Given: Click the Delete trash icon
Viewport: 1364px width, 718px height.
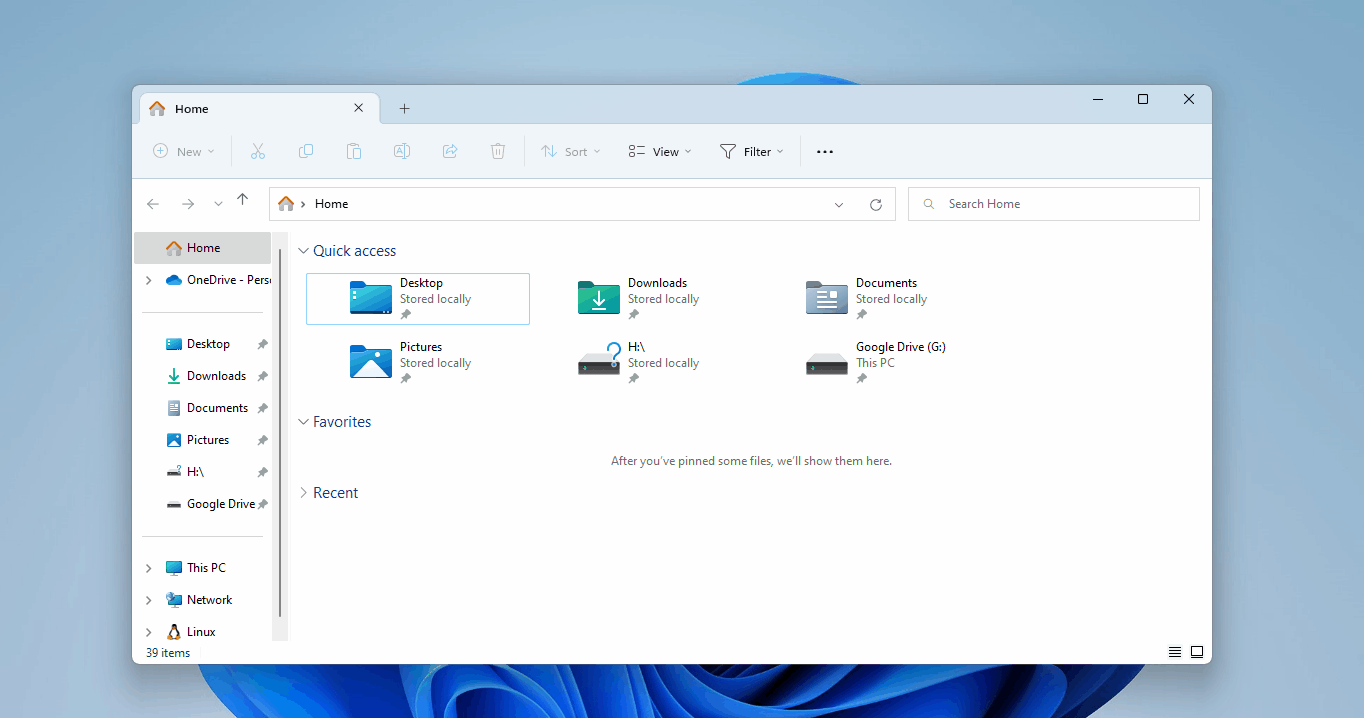Looking at the screenshot, I should (498, 151).
